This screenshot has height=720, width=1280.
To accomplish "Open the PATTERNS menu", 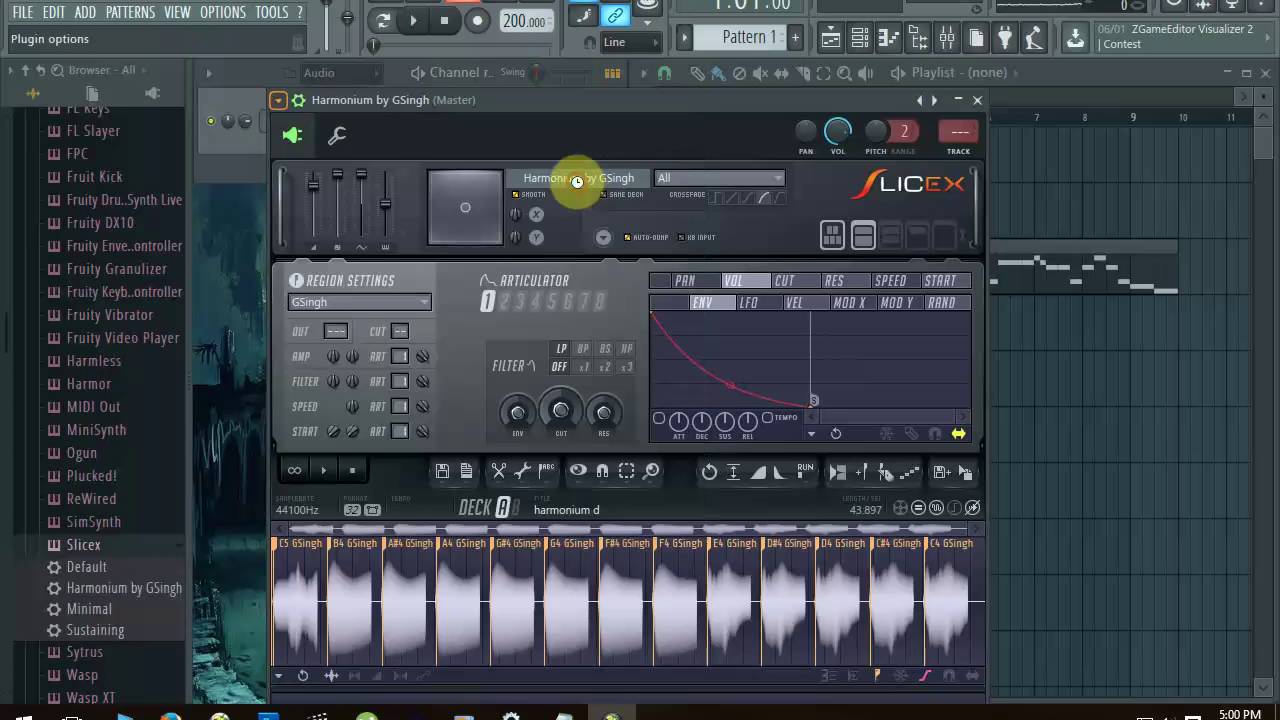I will click(130, 12).
